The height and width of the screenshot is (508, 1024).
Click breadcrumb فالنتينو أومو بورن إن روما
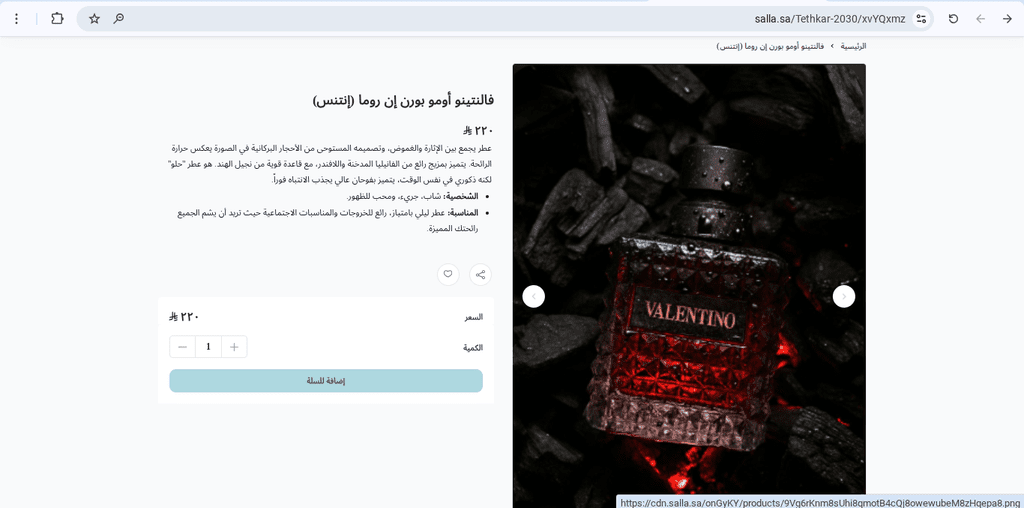[x=770, y=46]
